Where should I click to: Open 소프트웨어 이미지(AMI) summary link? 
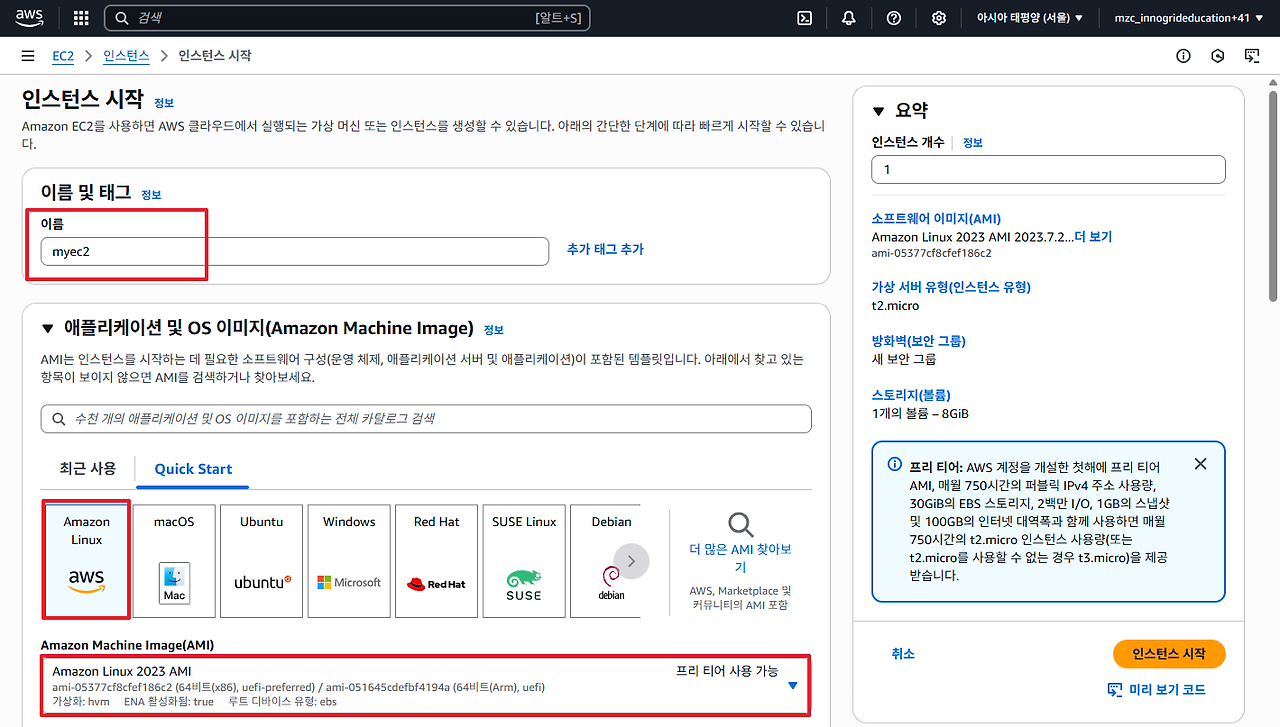click(x=936, y=219)
